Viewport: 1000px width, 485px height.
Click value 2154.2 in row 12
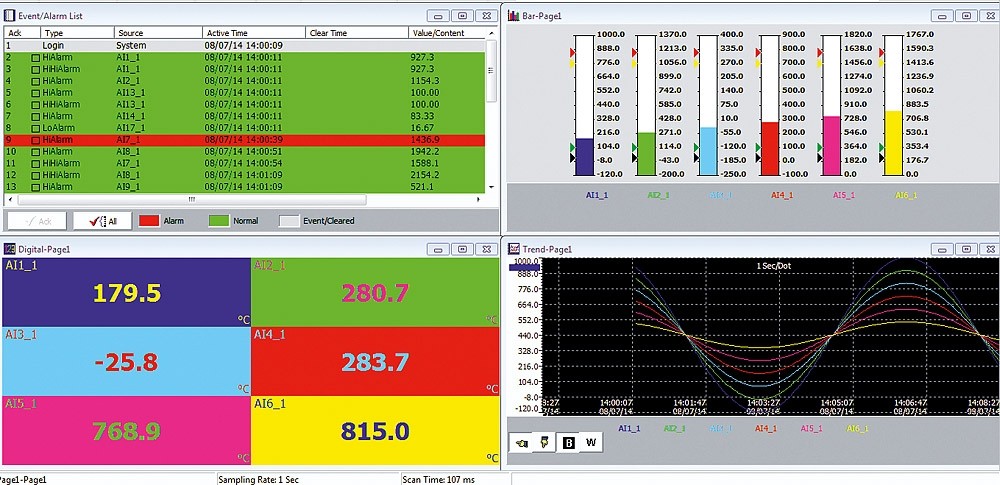point(425,175)
